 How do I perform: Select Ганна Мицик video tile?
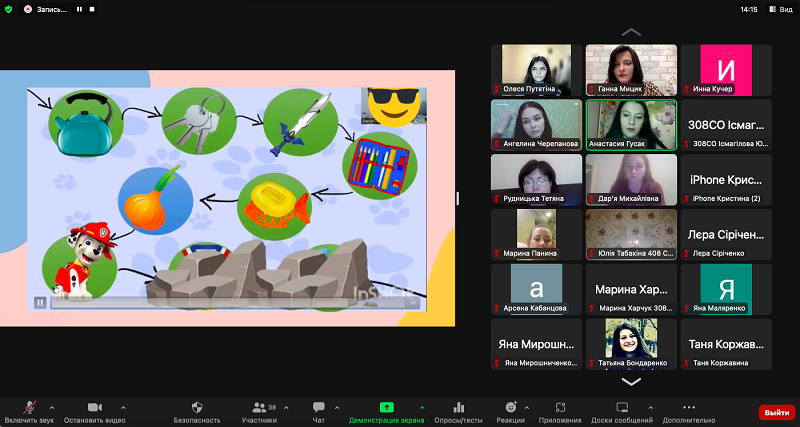click(631, 70)
